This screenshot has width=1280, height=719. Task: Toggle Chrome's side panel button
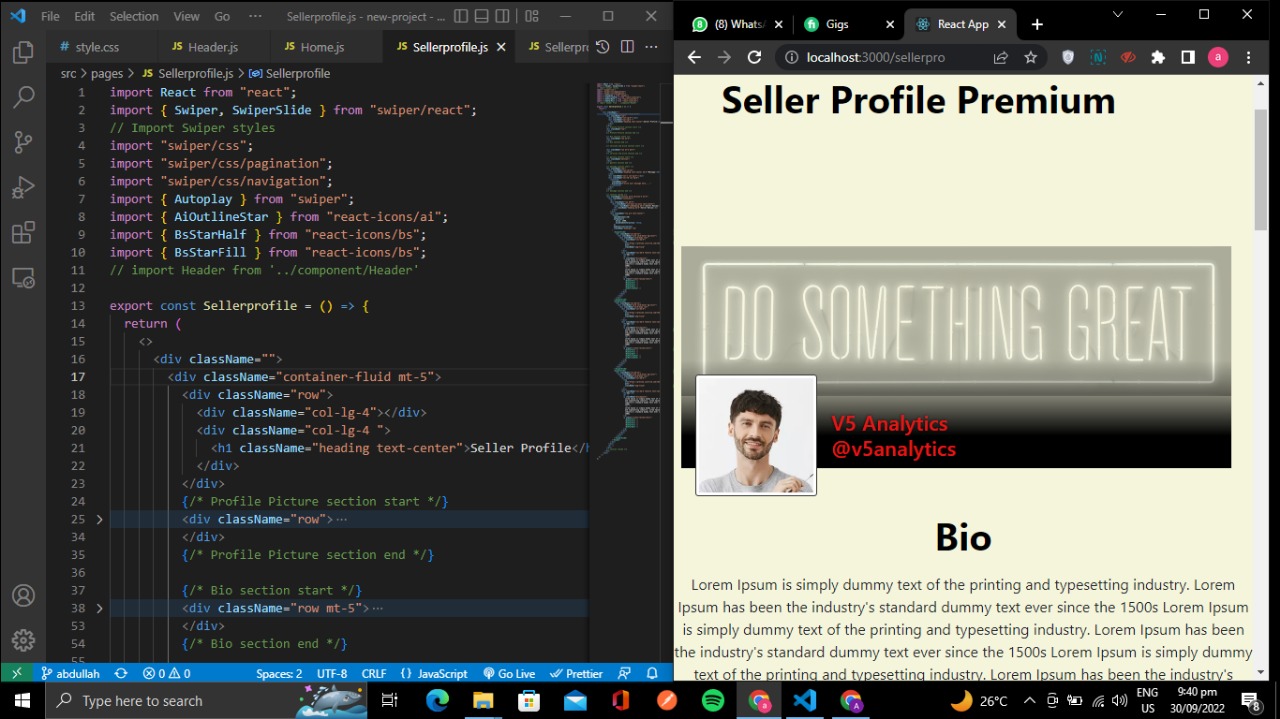(1187, 57)
